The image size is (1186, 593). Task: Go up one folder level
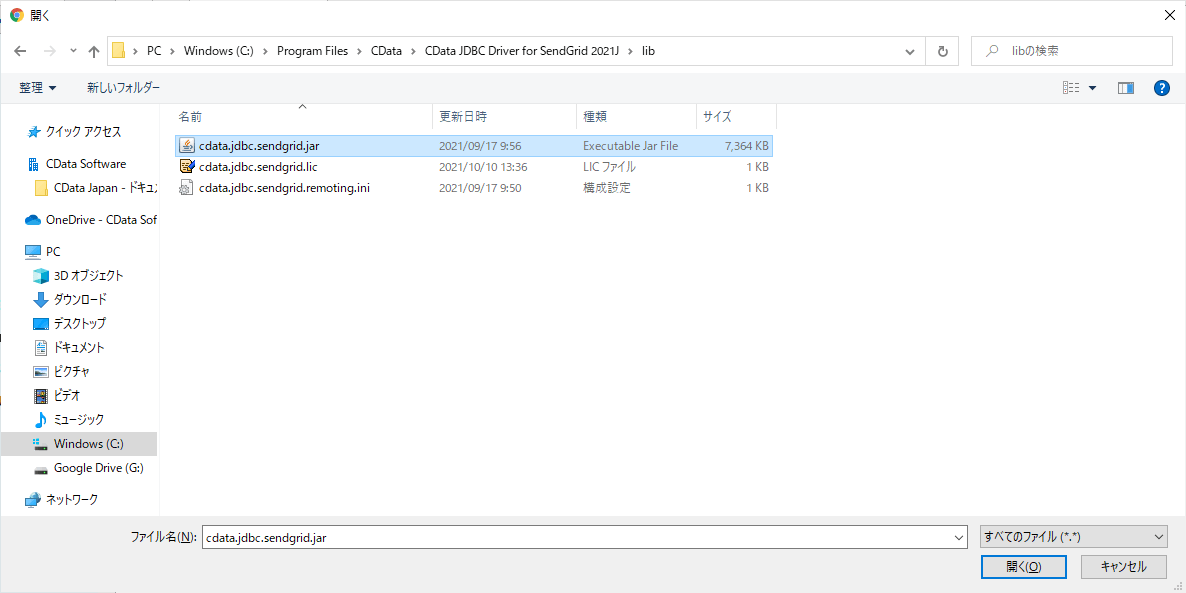pos(94,51)
